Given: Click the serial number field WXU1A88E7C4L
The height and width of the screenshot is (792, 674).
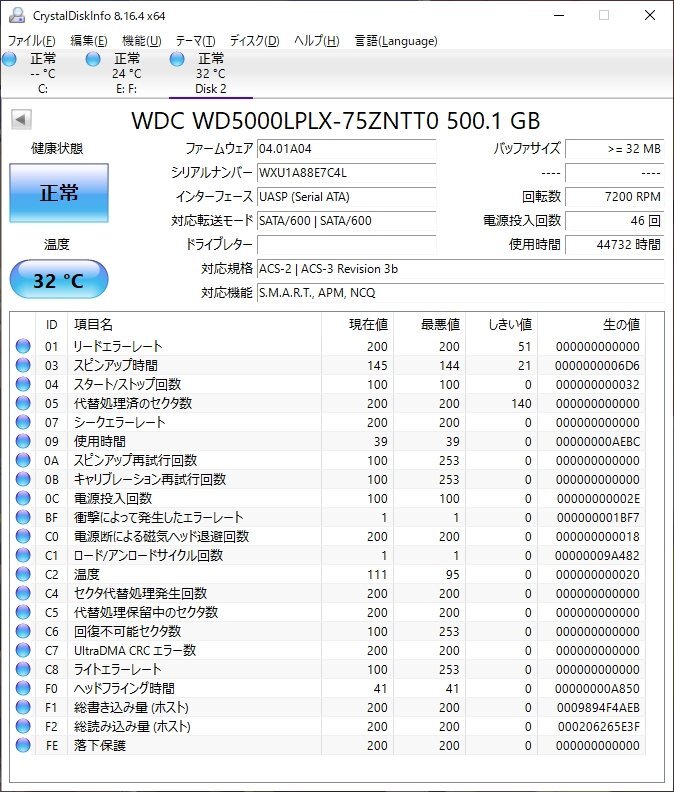Looking at the screenshot, I should point(347,173).
